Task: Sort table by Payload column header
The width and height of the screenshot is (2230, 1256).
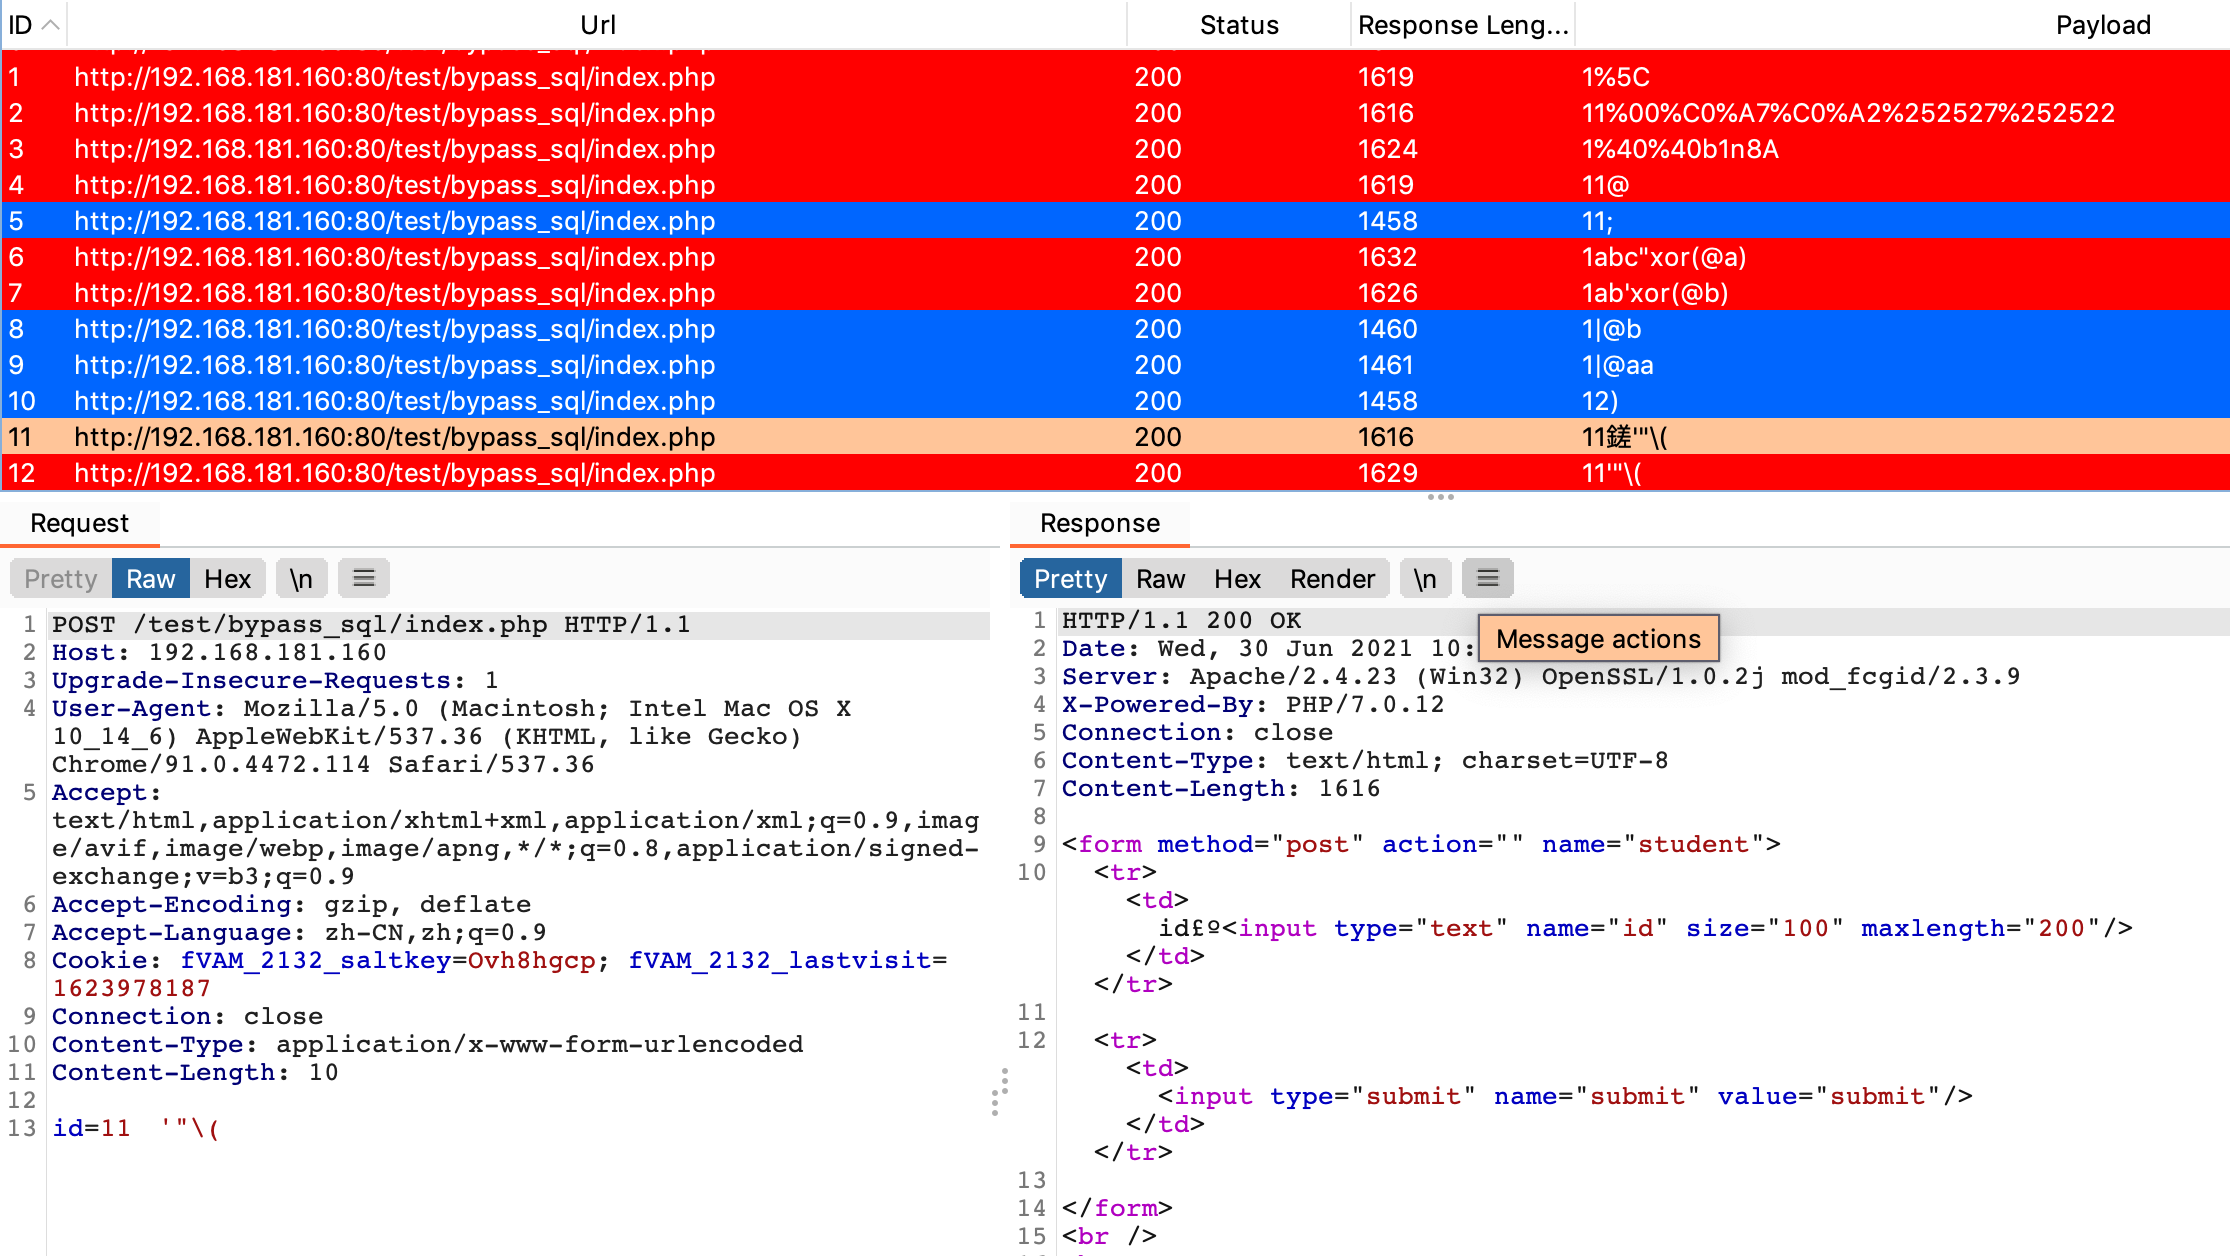Action: click(2102, 25)
